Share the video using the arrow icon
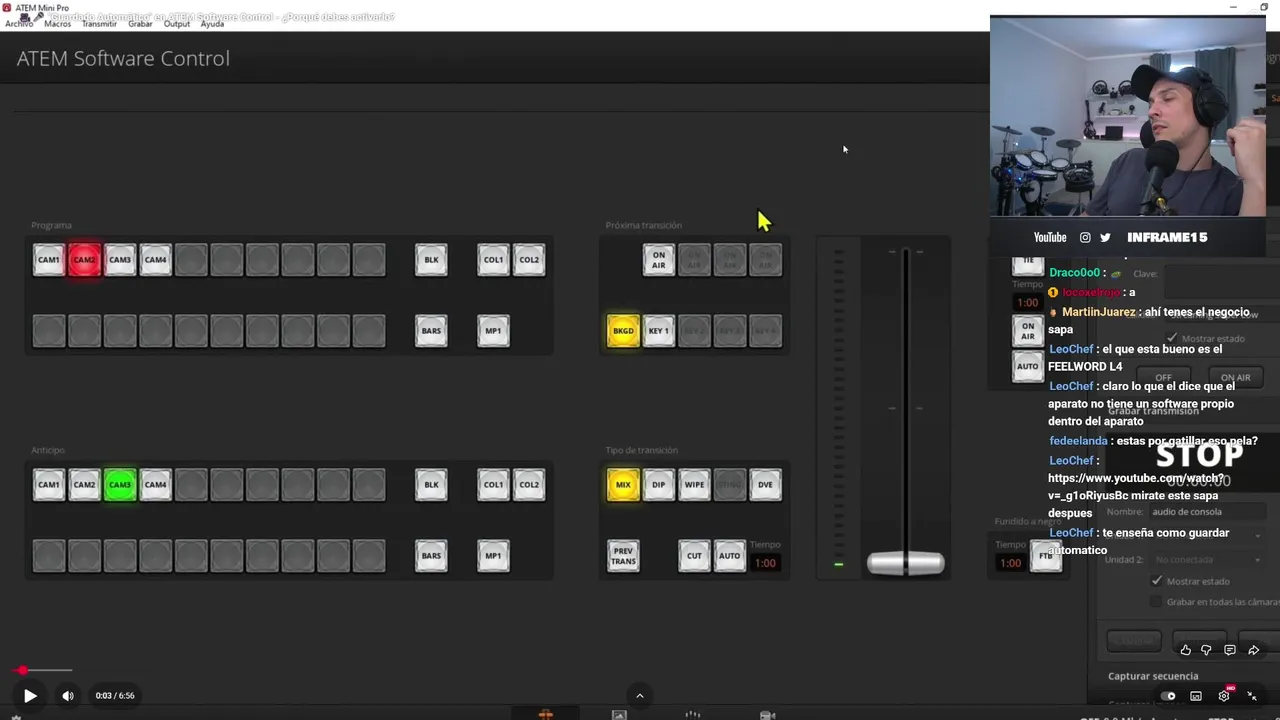 (x=1254, y=650)
